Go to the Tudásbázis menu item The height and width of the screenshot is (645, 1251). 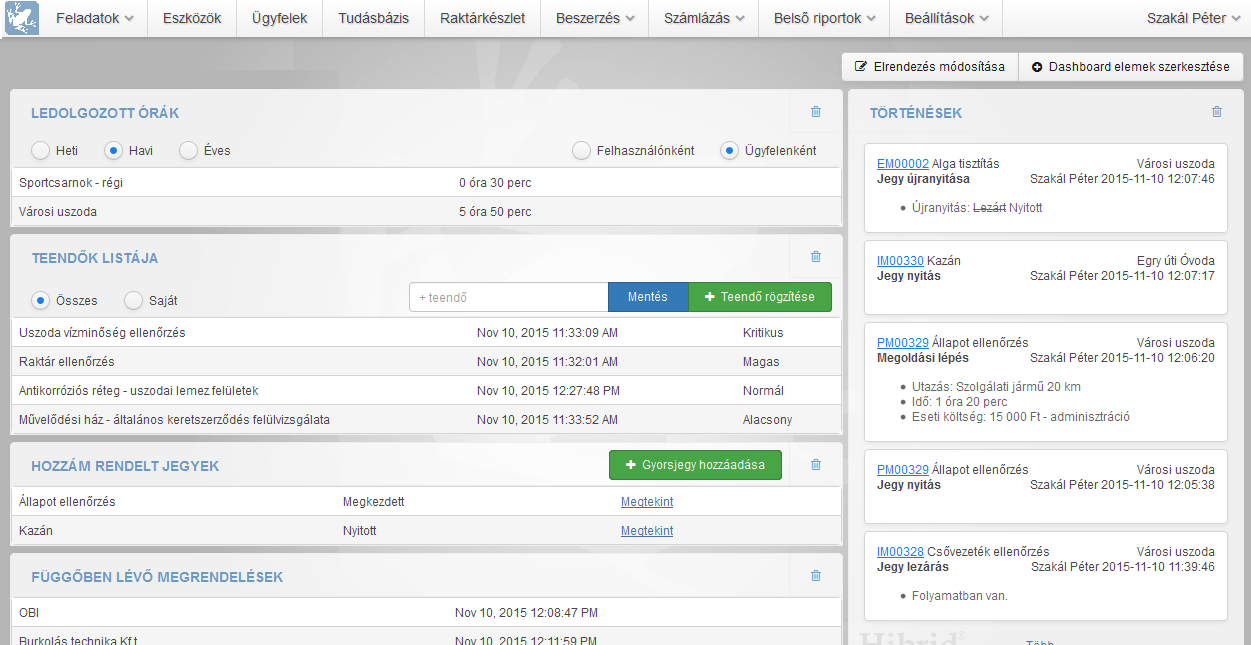(374, 18)
